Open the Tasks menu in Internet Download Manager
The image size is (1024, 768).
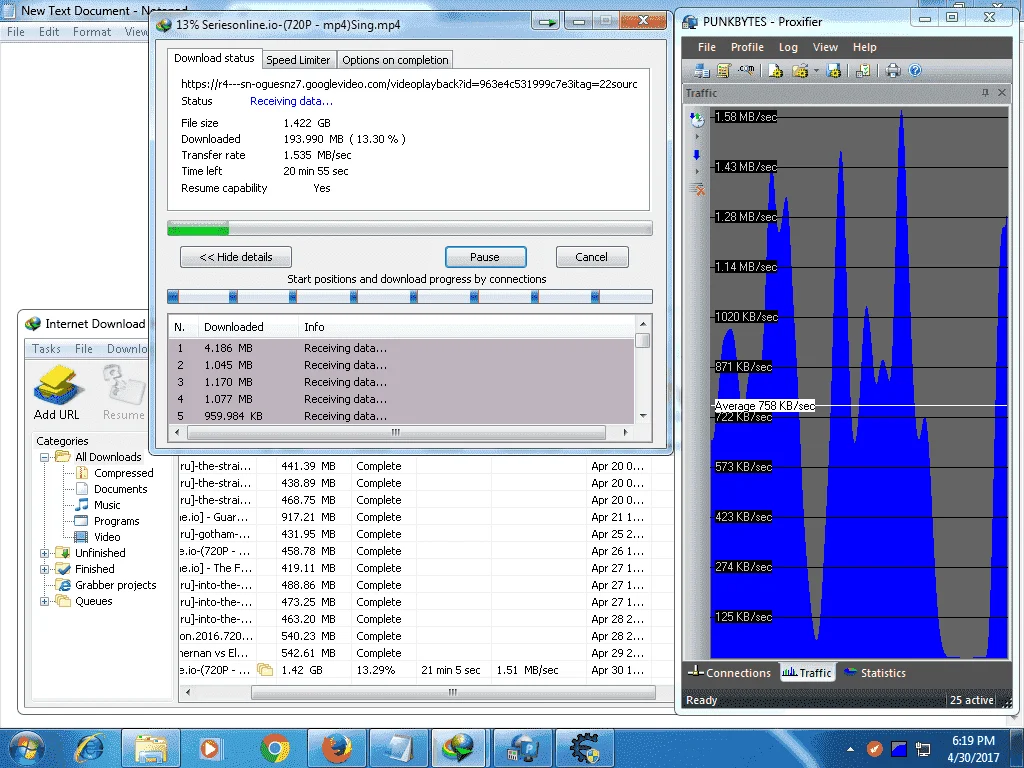(x=46, y=349)
